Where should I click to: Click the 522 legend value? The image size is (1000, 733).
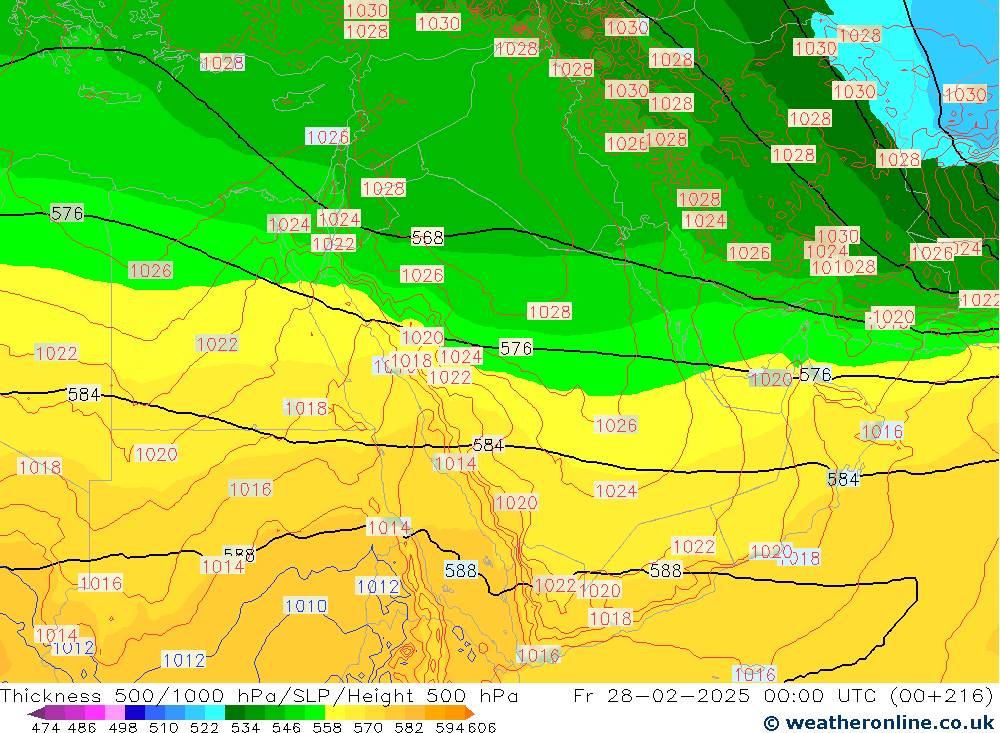coord(204,727)
